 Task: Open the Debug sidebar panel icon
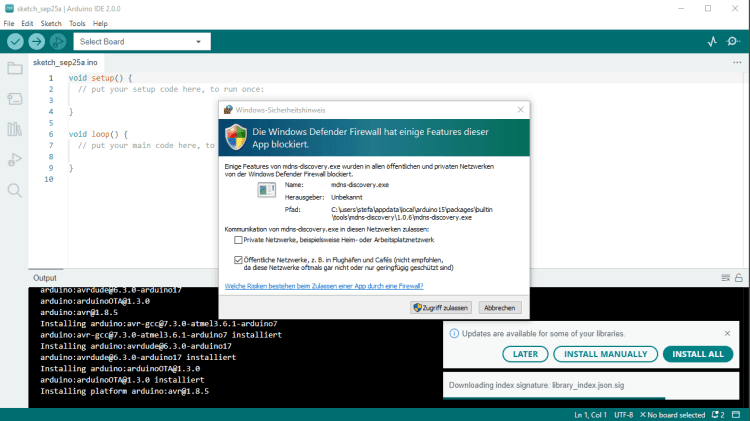[14, 160]
